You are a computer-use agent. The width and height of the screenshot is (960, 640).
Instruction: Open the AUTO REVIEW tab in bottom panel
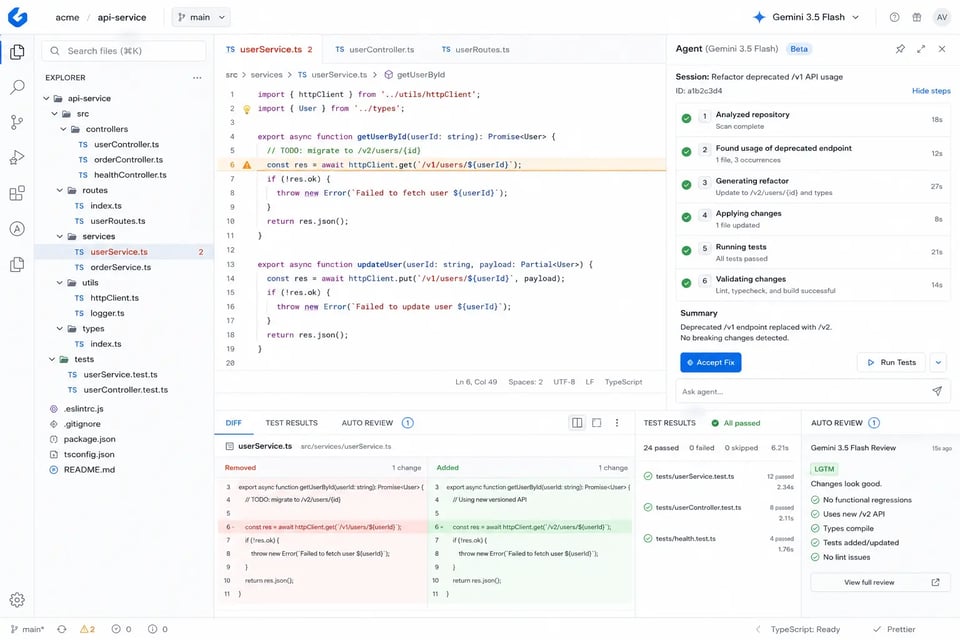(377, 423)
